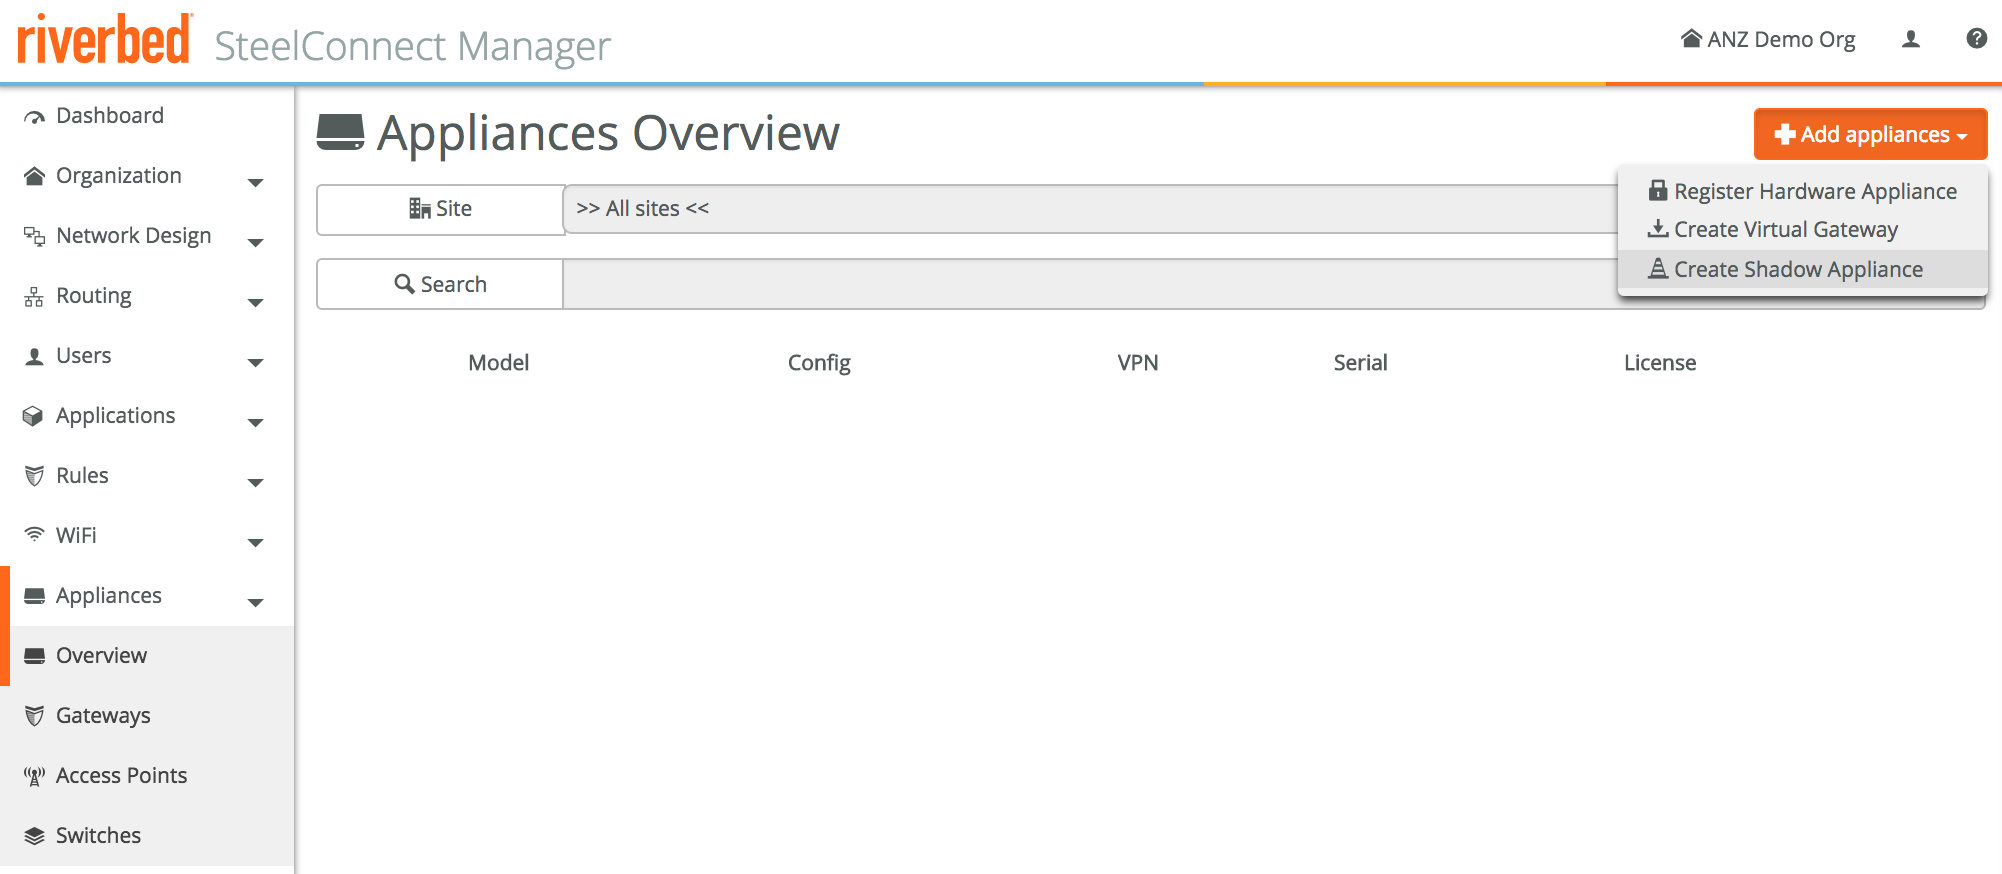Sort by the VPN column header
Screen dimensions: 2002x874
pos(1138,363)
